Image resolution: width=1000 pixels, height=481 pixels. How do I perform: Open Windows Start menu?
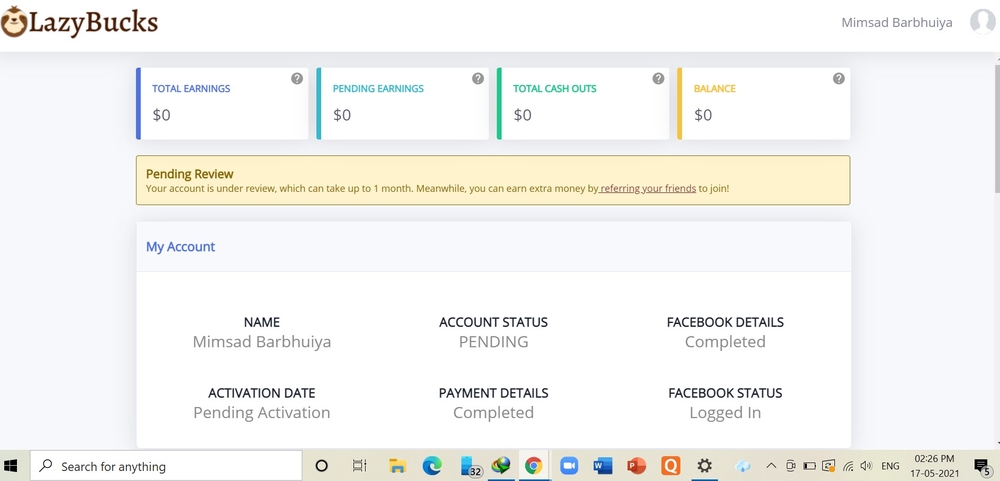point(13,466)
